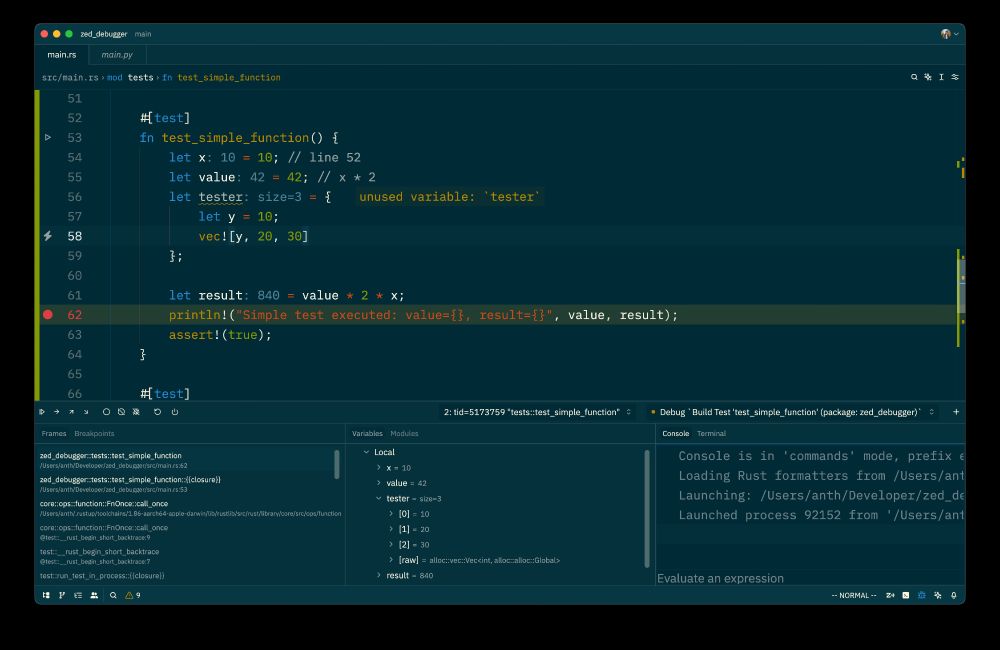The width and height of the screenshot is (1000, 650).
Task: Select the Variables tab
Action: [x=367, y=434]
